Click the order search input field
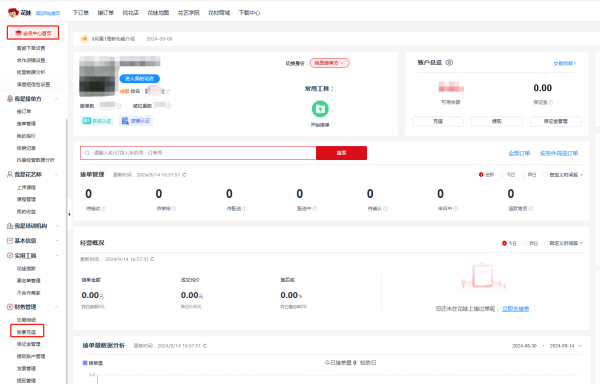The width and height of the screenshot is (600, 384). (x=198, y=153)
